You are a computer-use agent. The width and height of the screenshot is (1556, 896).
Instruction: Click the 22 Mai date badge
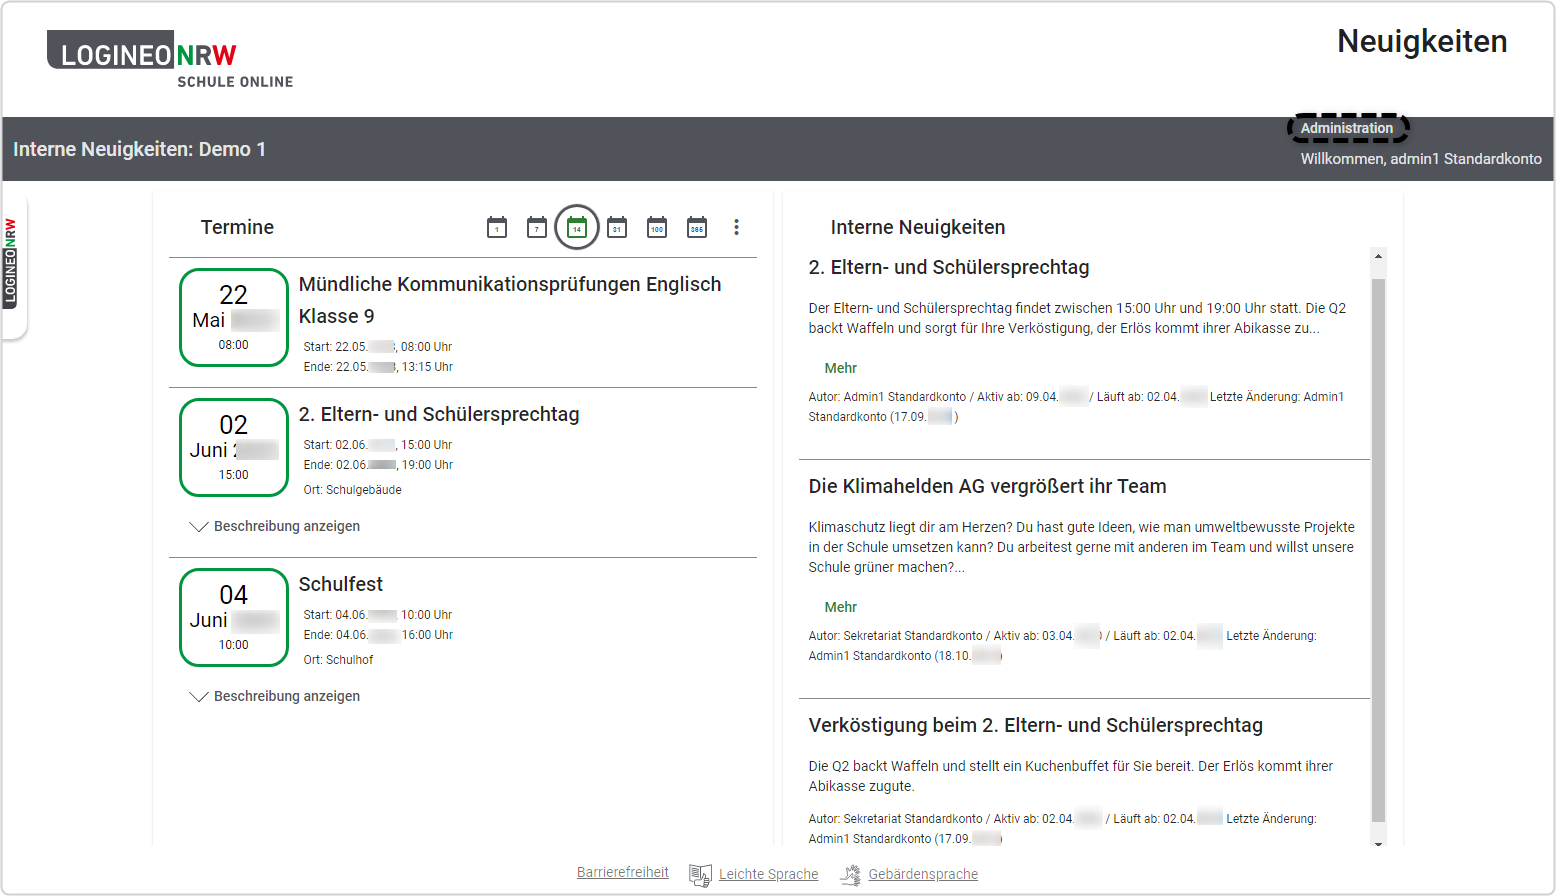(234, 318)
